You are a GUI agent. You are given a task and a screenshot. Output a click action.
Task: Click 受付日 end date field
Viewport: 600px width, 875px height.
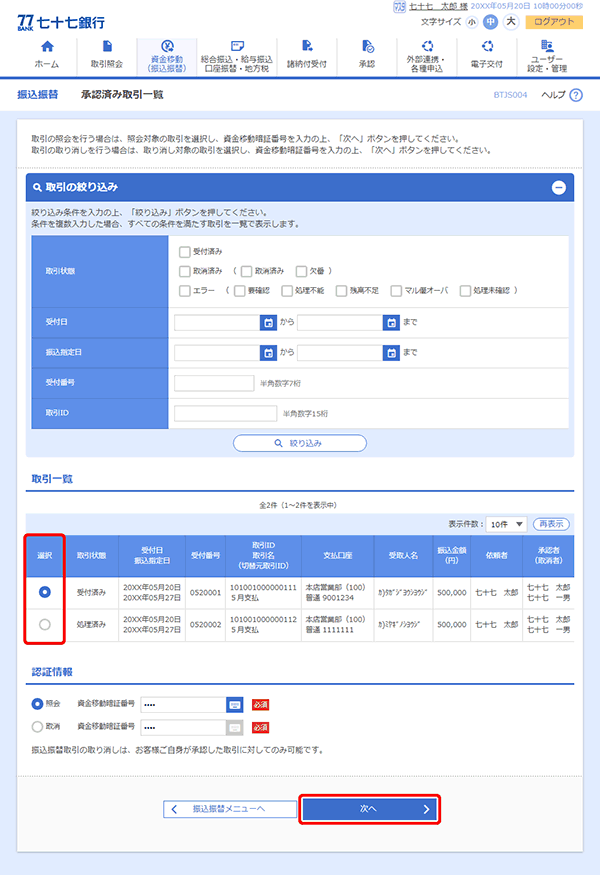[x=340, y=322]
